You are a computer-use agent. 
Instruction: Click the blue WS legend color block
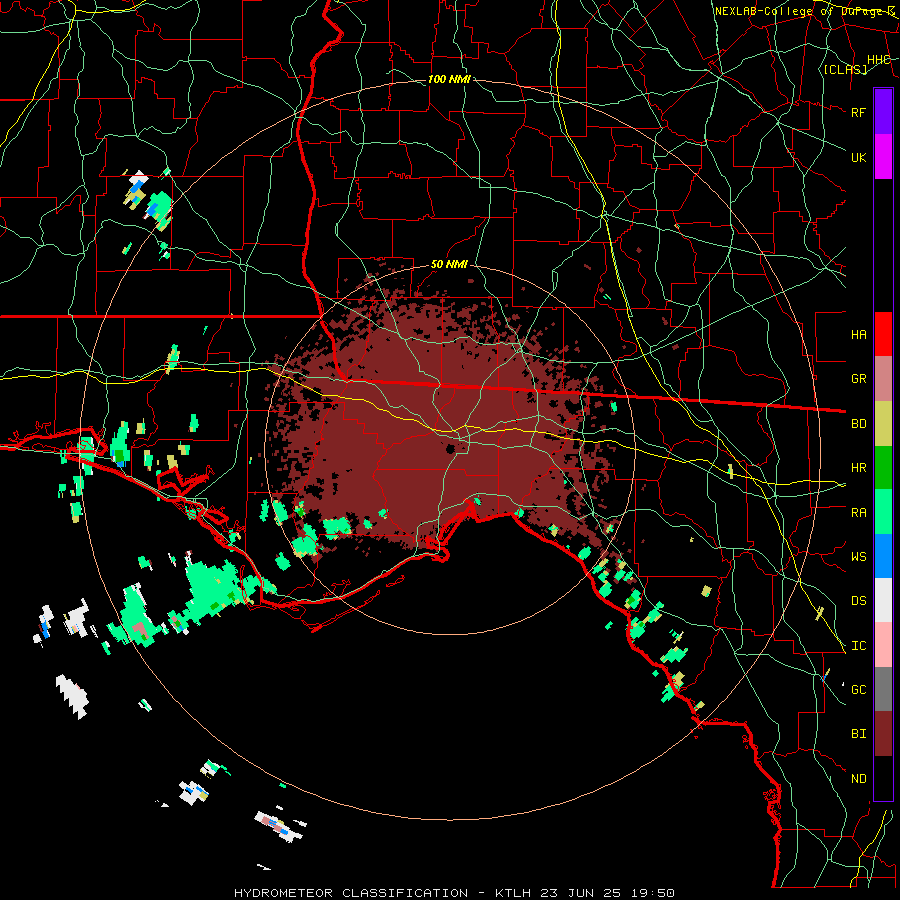883,556
